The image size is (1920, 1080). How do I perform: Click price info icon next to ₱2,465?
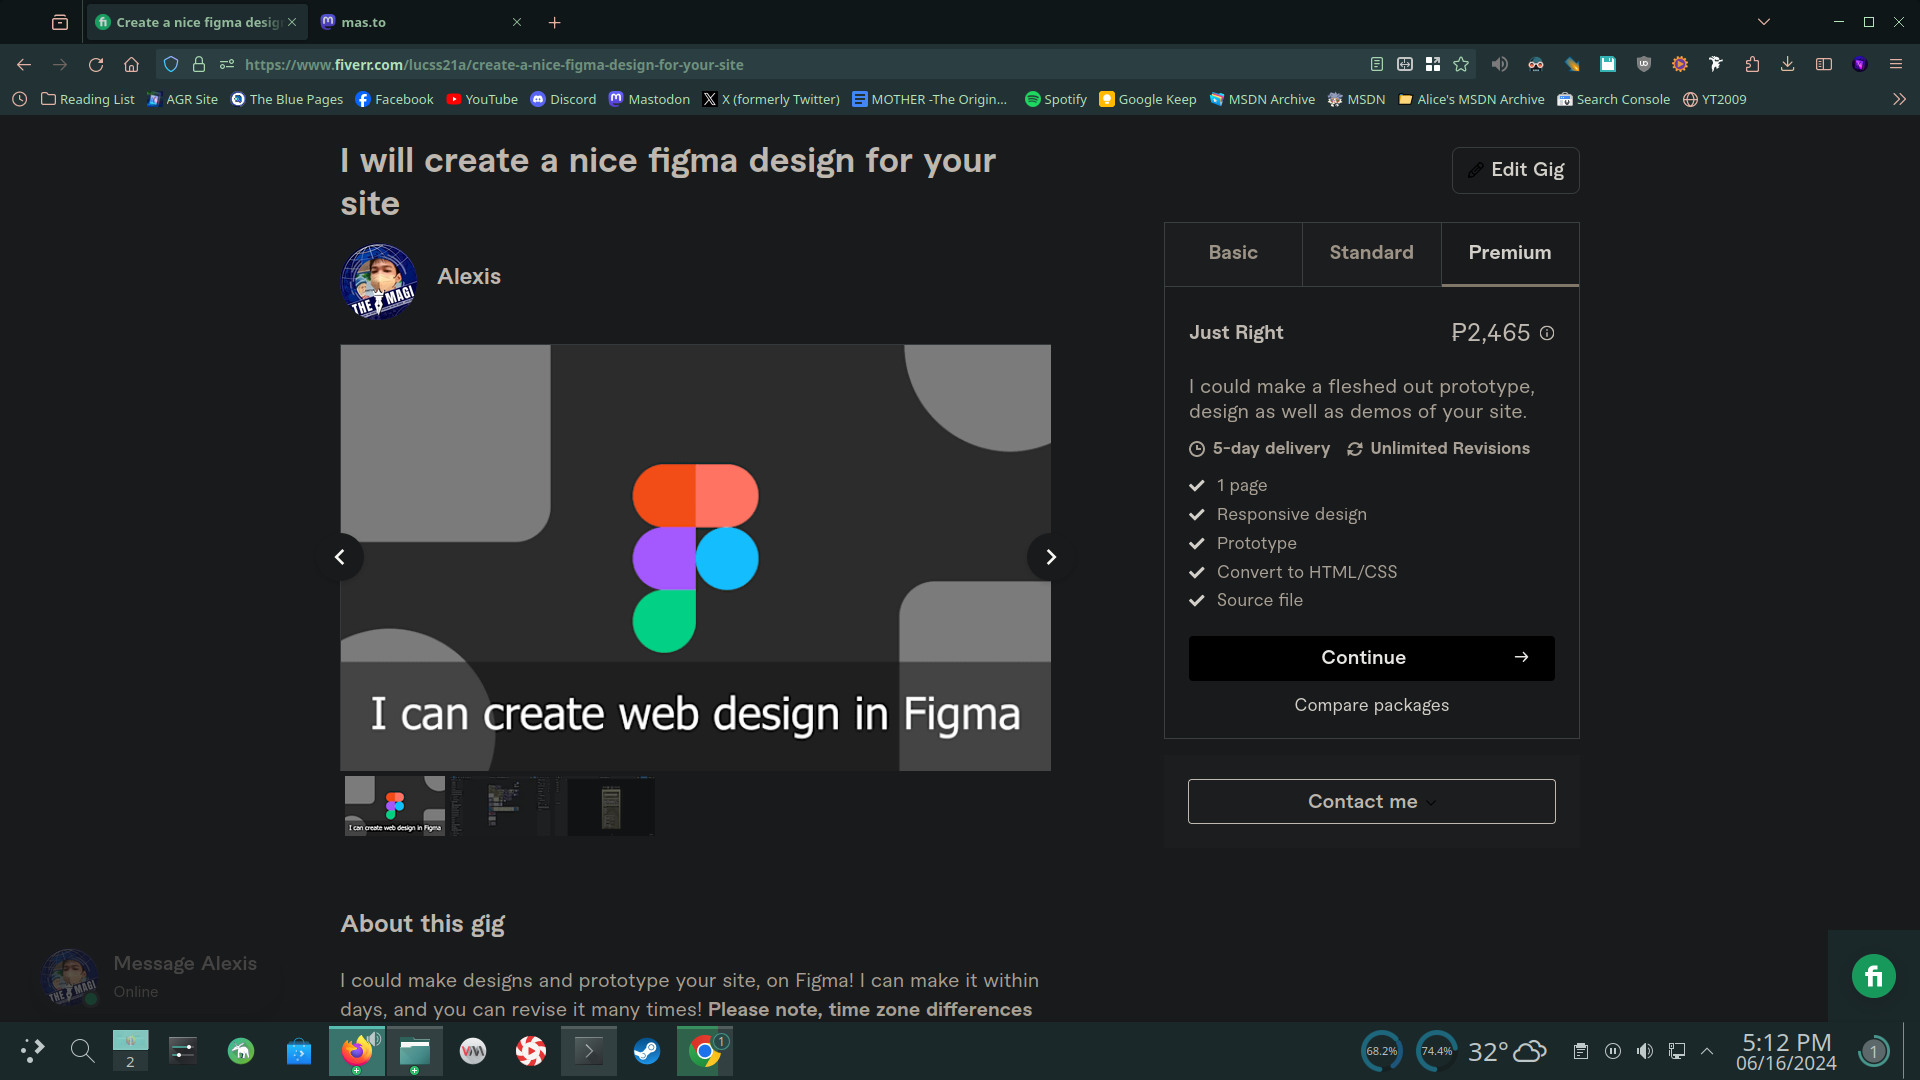[1547, 333]
